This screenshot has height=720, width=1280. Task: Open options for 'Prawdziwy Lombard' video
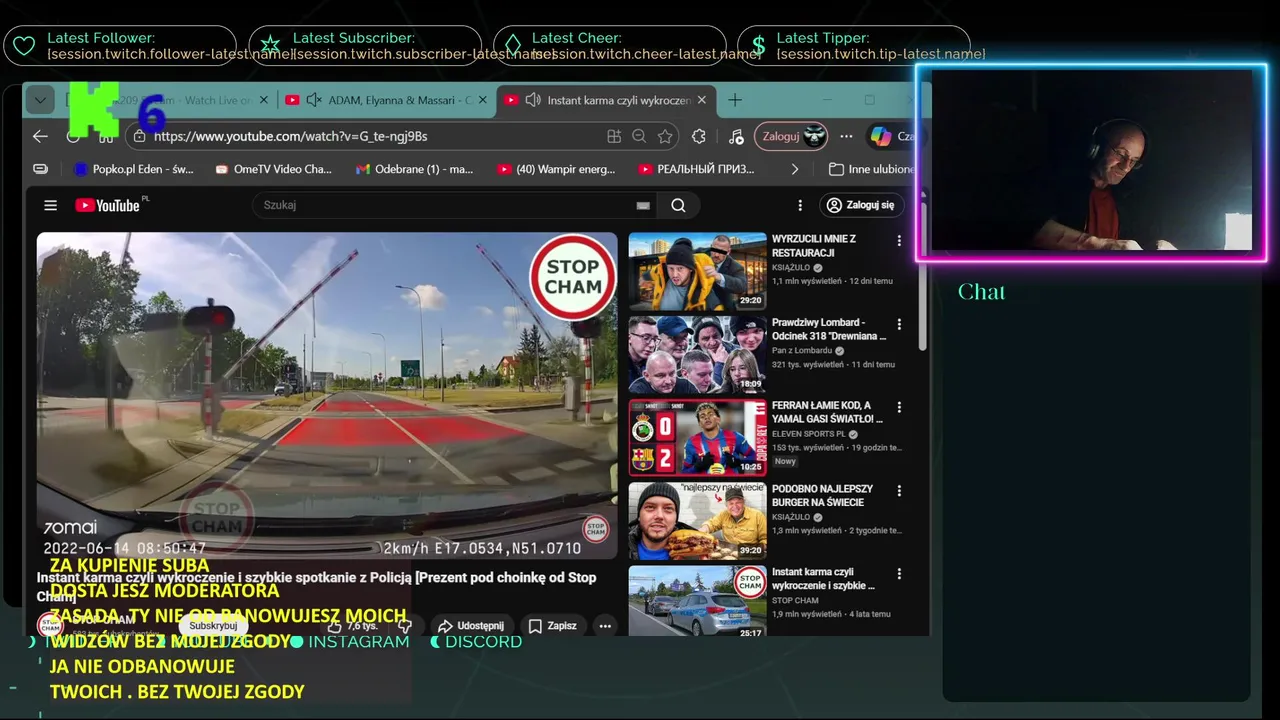tap(899, 324)
